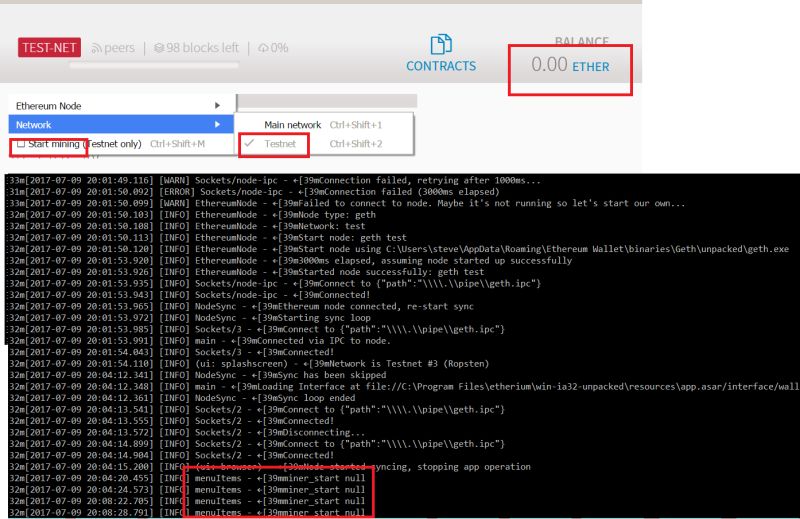Click the cloud download progress icon
Screen dimensions: 800x519
pos(263,48)
